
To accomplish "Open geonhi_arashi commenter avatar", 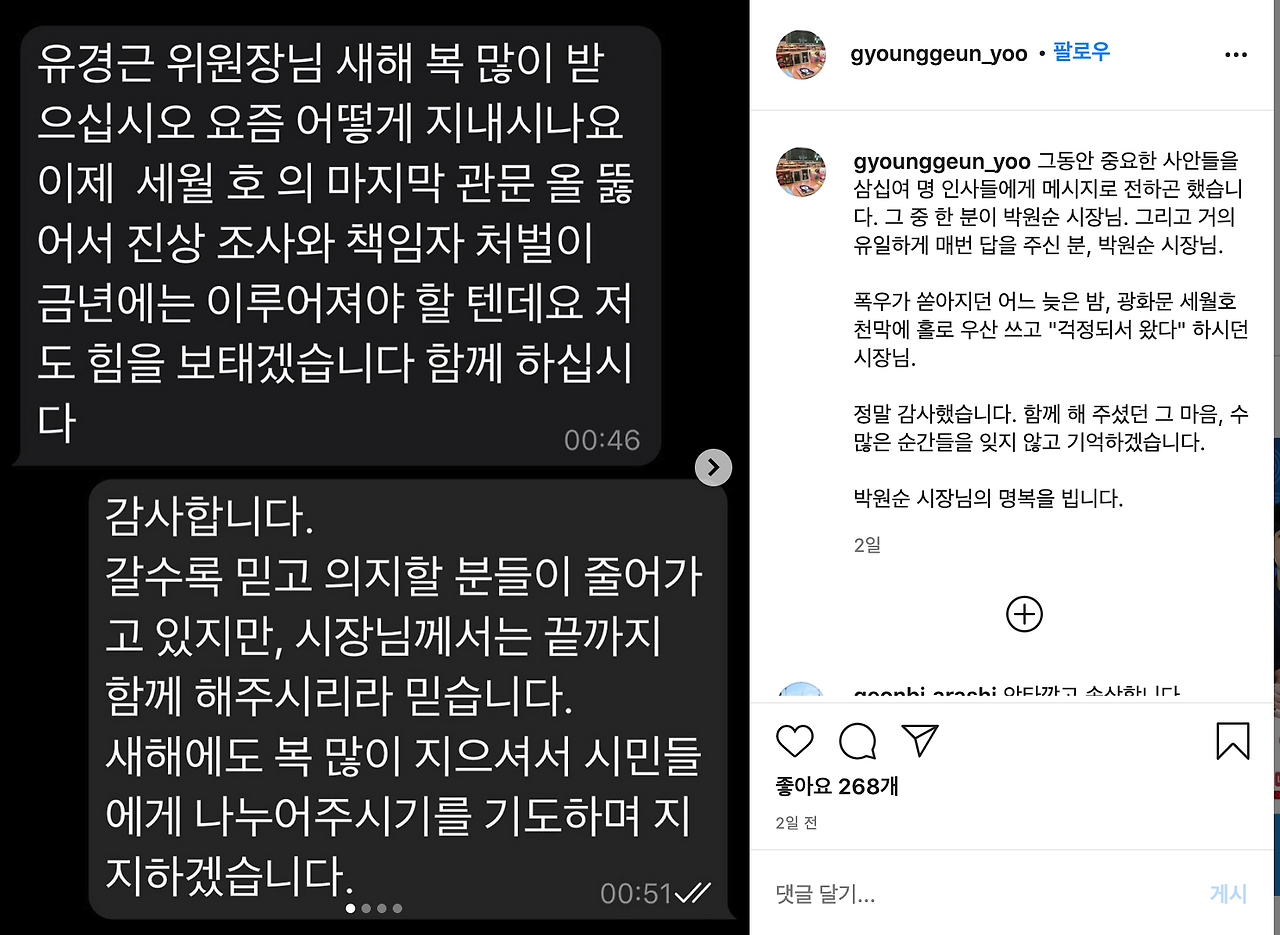I will click(801, 690).
